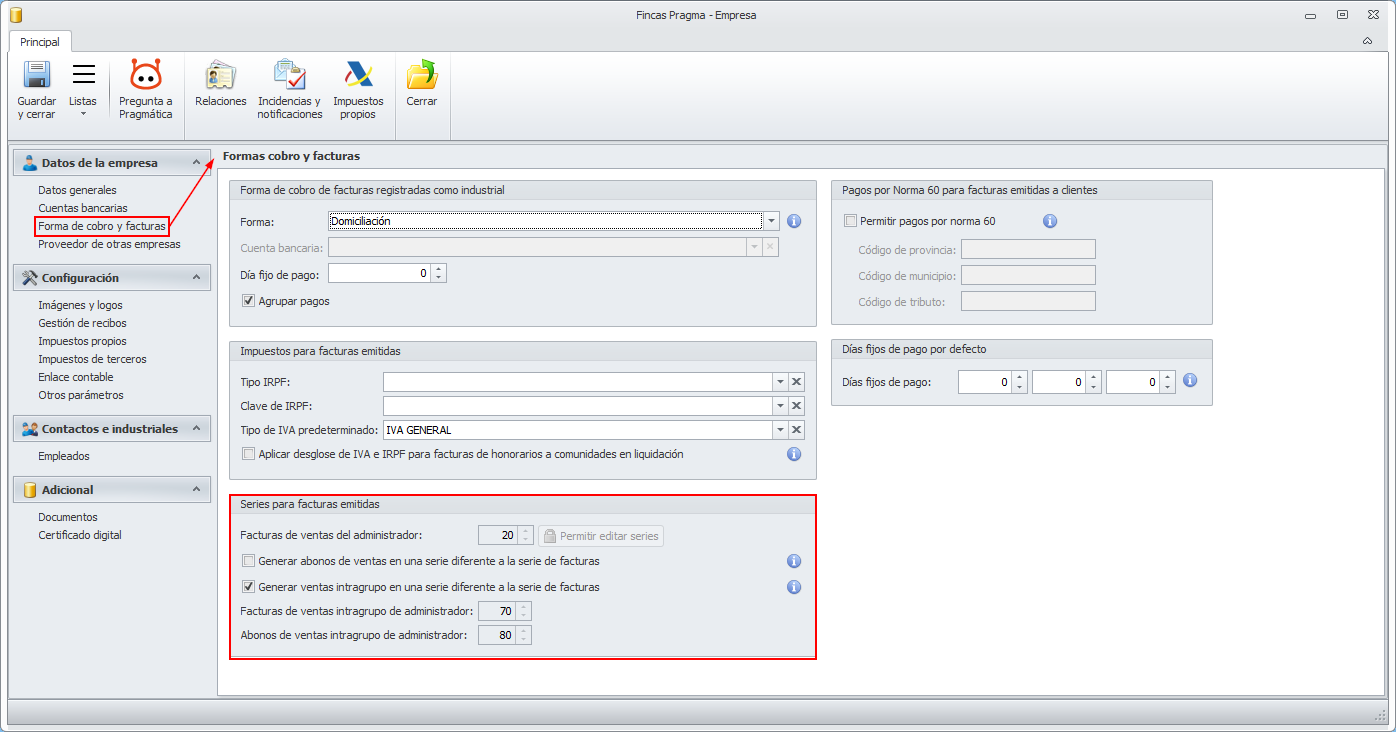Increase Día fijo de pago value
1396x732 pixels.
point(439,269)
